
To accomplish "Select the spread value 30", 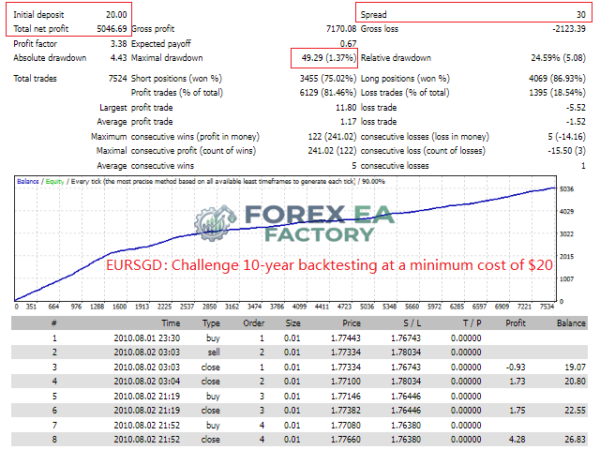I will coord(581,15).
